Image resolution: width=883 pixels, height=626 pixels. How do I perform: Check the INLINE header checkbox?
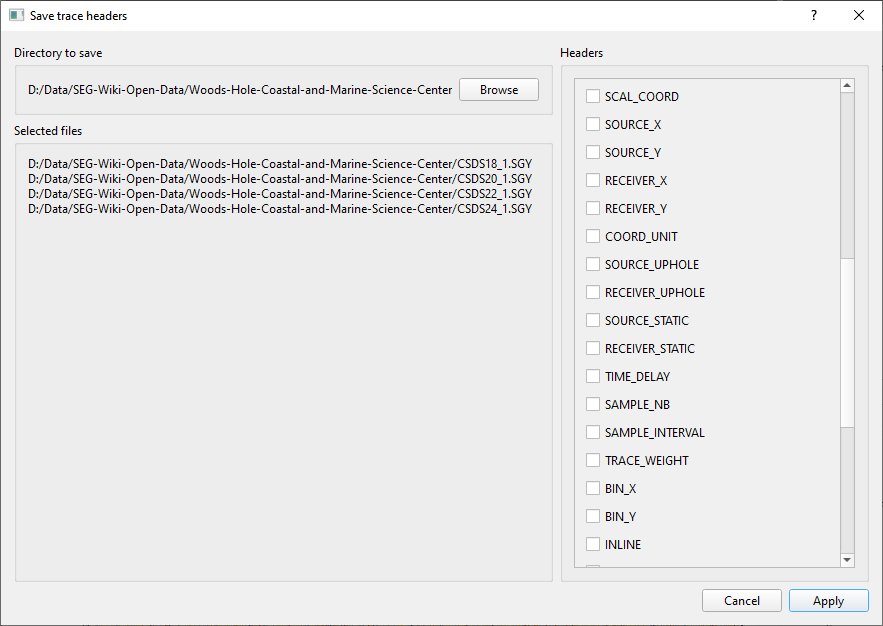pos(593,545)
